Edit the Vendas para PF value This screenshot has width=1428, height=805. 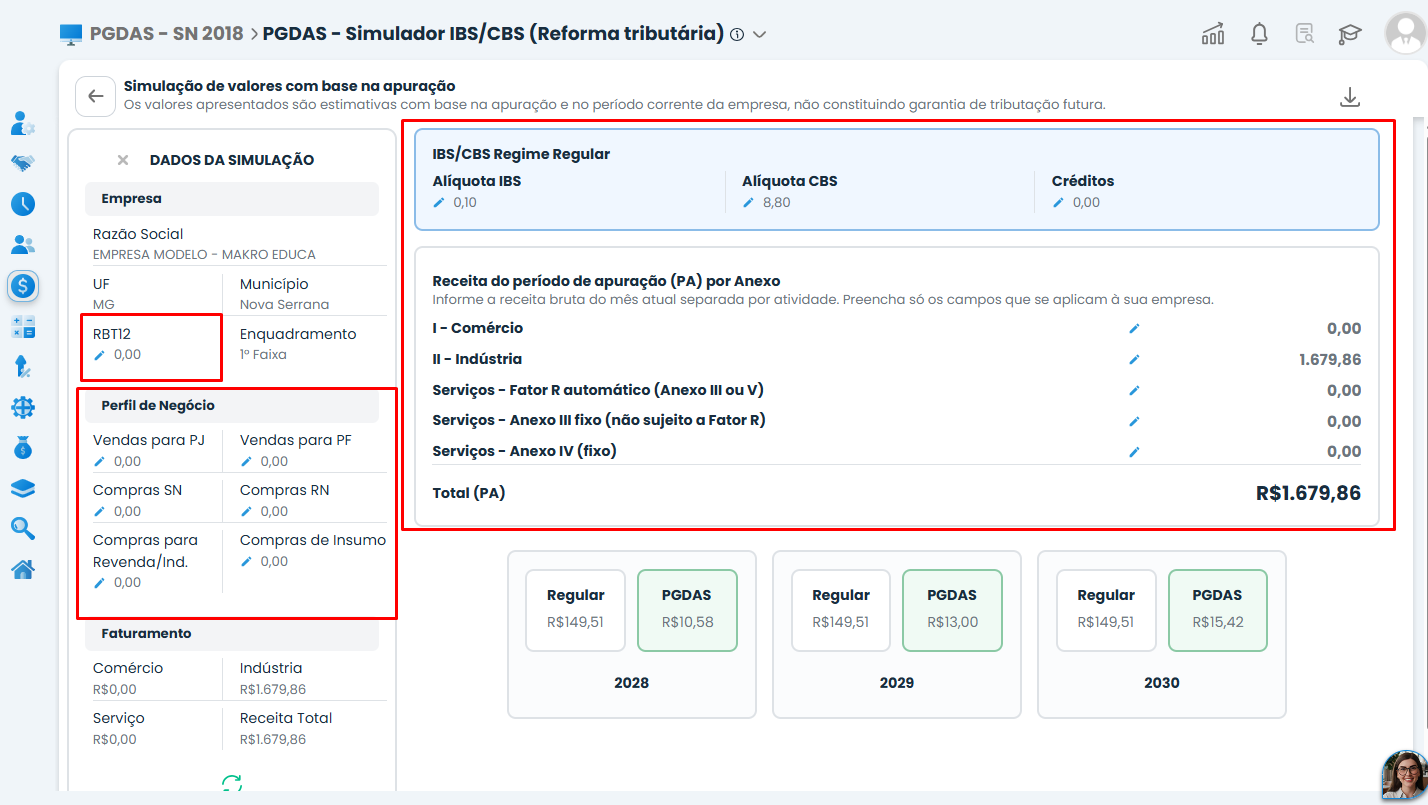point(246,461)
